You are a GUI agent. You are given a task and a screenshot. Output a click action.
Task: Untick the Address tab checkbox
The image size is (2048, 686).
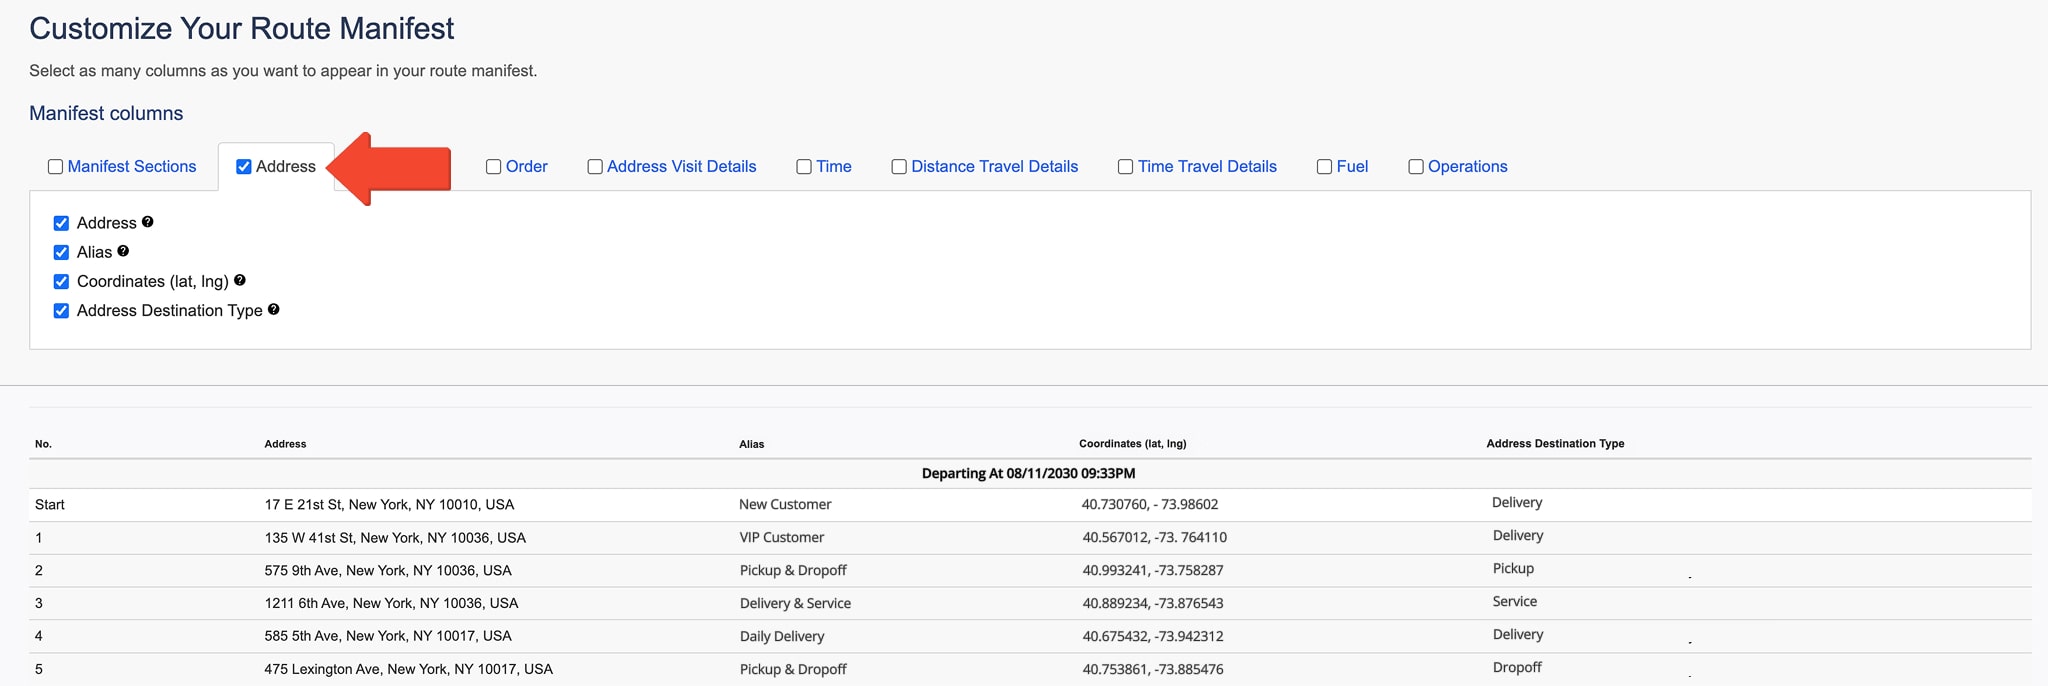[x=243, y=167]
